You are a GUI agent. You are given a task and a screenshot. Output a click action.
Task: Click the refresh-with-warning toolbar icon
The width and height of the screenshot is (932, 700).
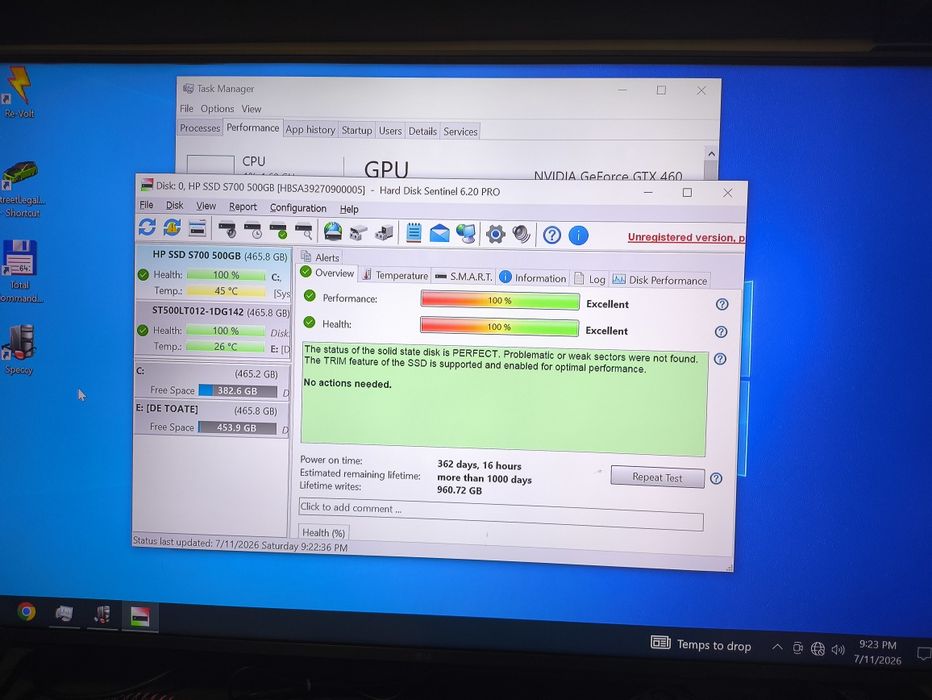(x=172, y=228)
